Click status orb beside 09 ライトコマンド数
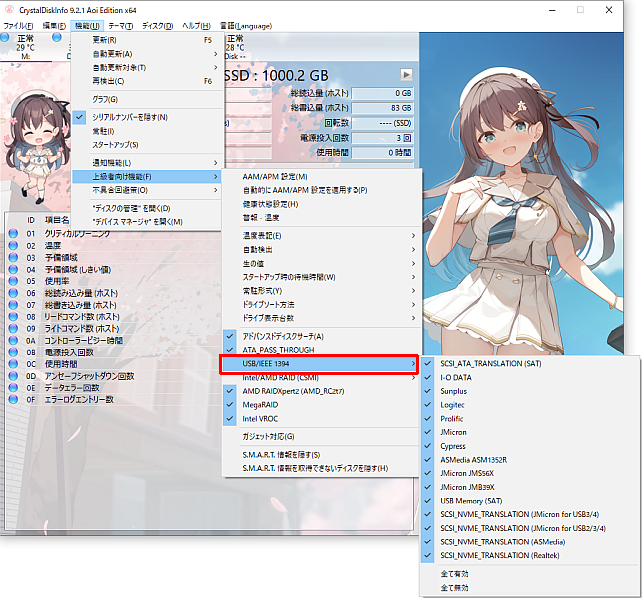This screenshot has height=598, width=642. (13, 328)
